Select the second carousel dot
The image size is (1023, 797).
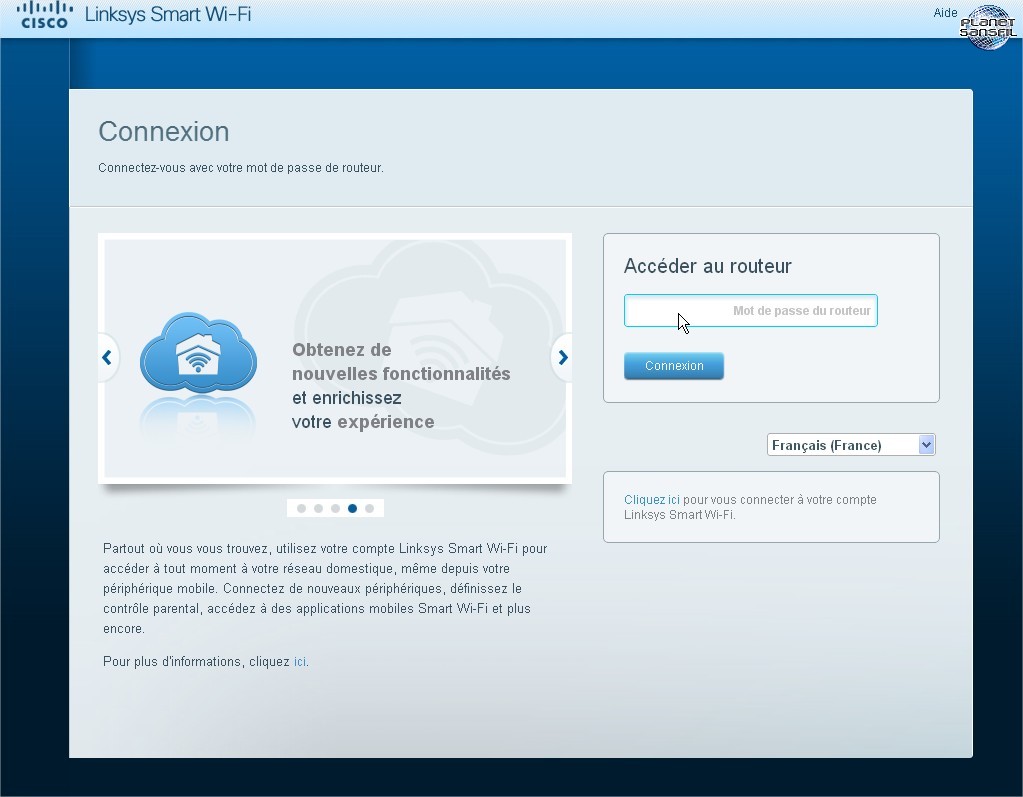(x=318, y=508)
